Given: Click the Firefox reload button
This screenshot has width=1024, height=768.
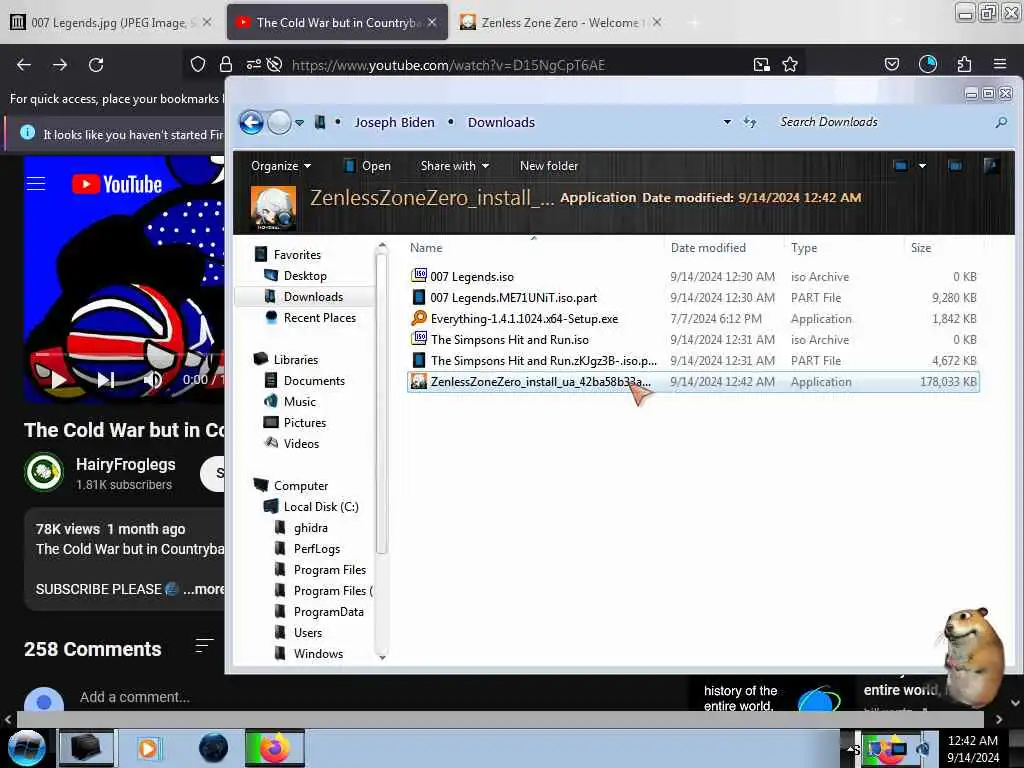Looking at the screenshot, I should pyautogui.click(x=96, y=65).
